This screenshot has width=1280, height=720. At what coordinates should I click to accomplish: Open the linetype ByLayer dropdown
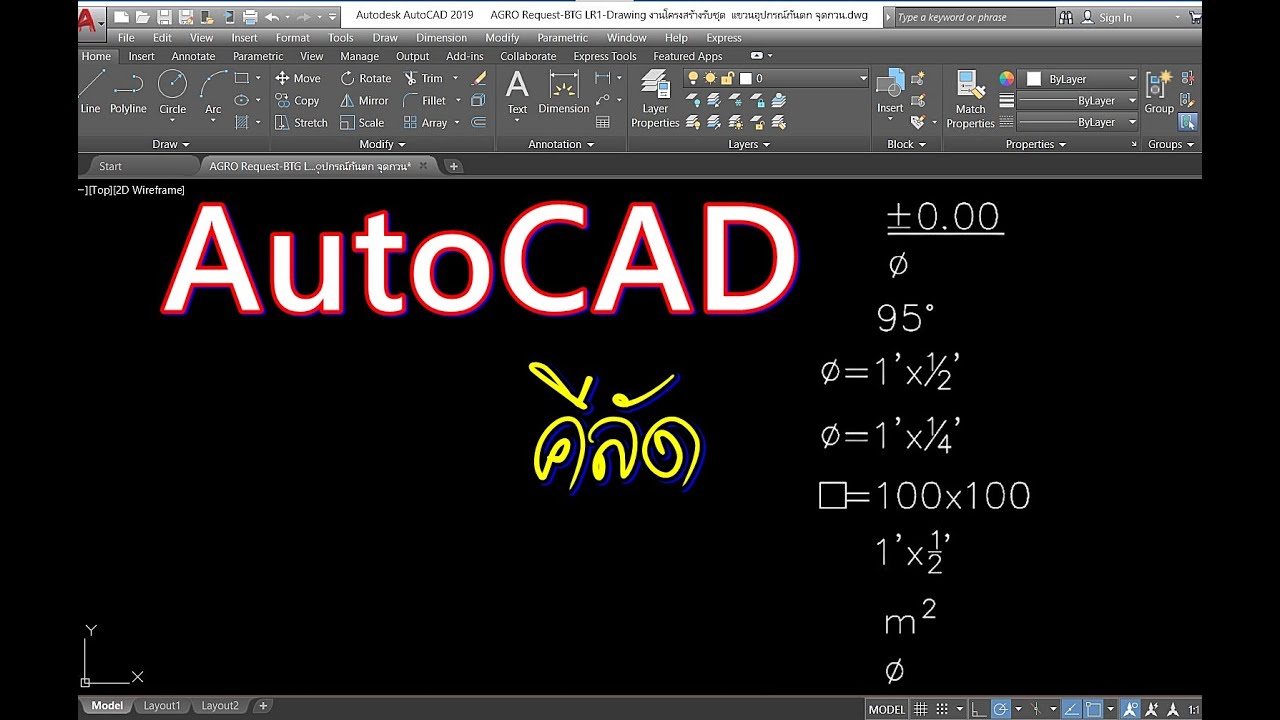click(1078, 122)
